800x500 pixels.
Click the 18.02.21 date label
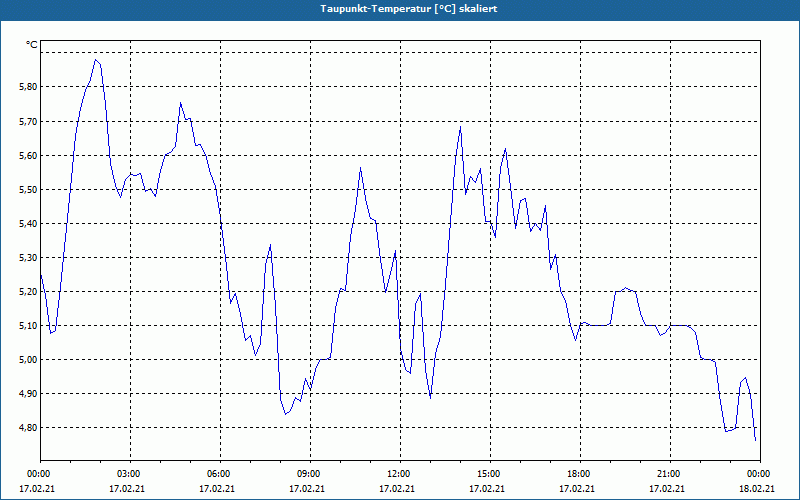pyautogui.click(x=757, y=488)
